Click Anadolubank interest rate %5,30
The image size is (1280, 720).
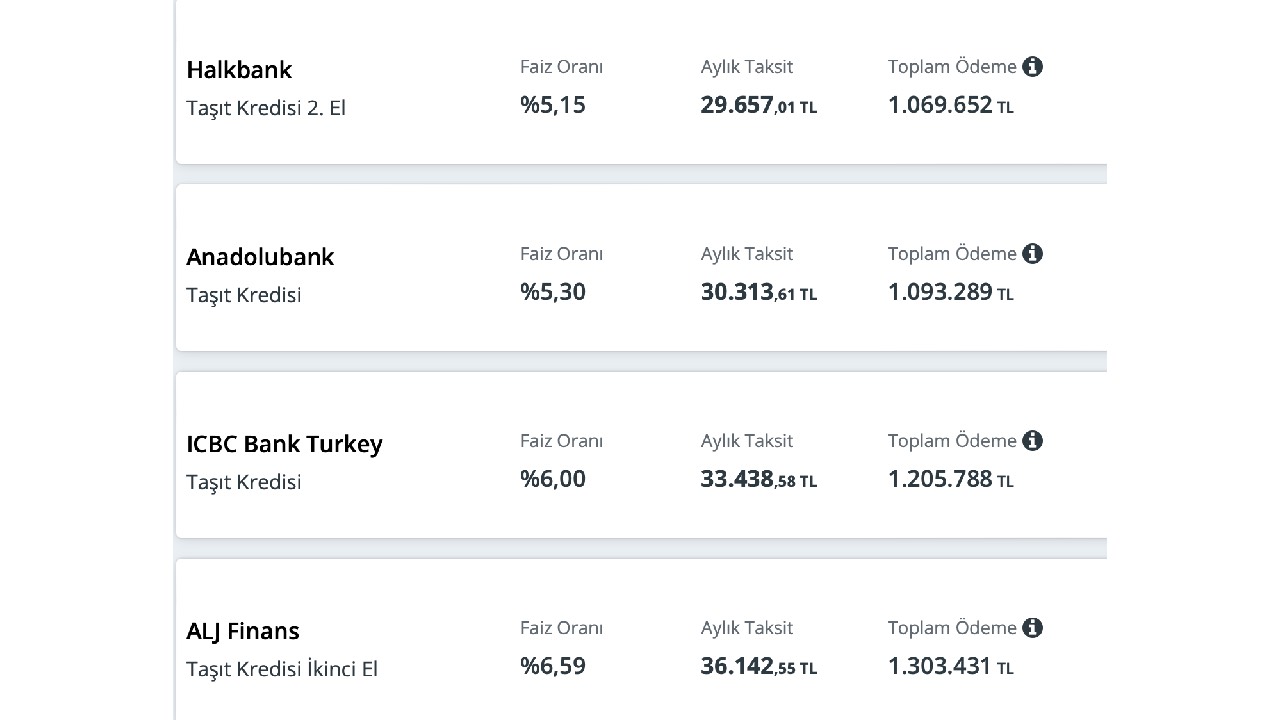tap(553, 292)
